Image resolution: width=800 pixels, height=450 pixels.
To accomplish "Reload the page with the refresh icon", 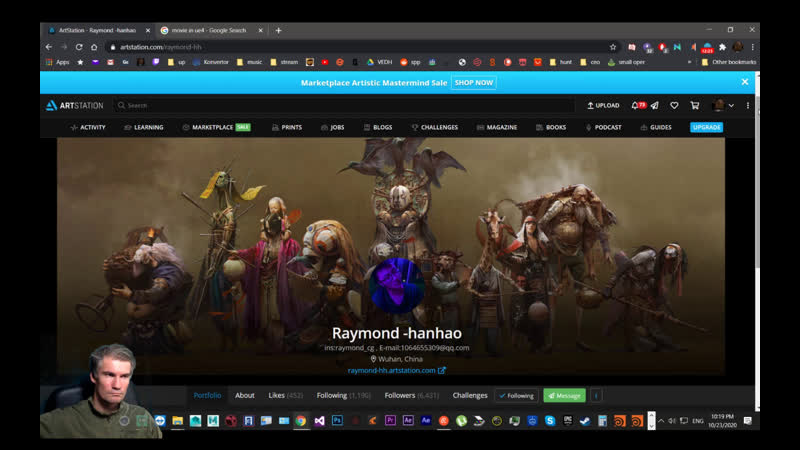I will (79, 47).
